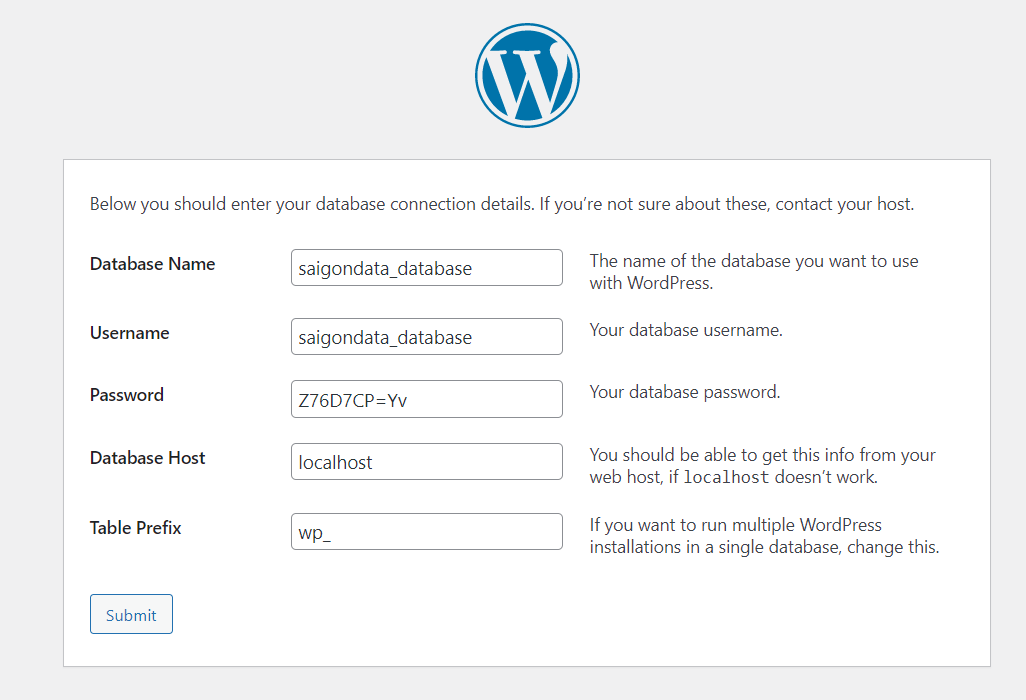
Task: Click the WordPress logo
Action: (x=527, y=76)
